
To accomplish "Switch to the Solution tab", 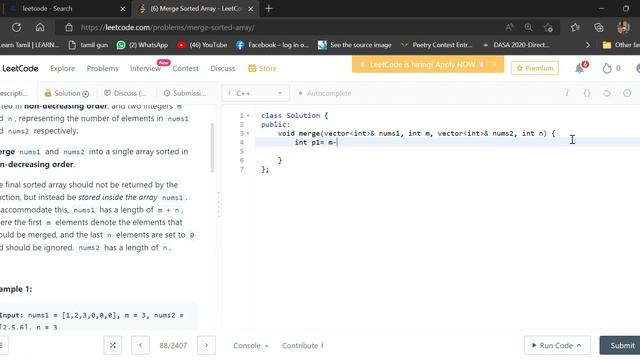I will (x=67, y=93).
